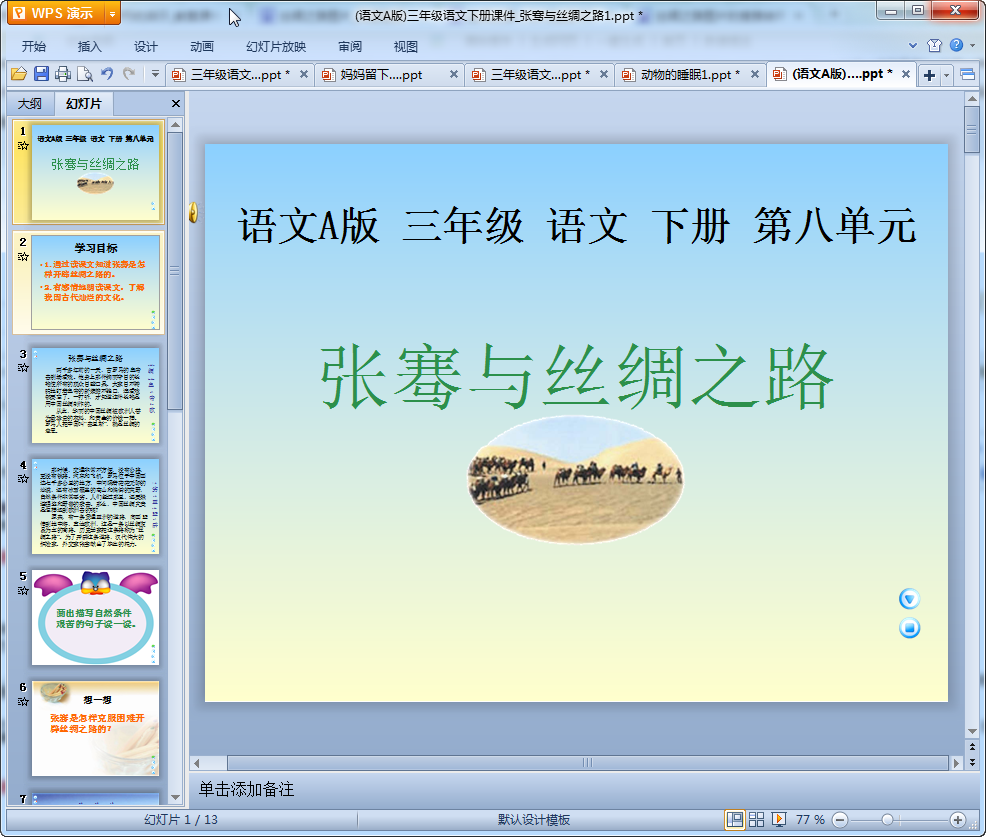This screenshot has height=837, width=986.
Task: Undo the last action
Action: pyautogui.click(x=107, y=74)
